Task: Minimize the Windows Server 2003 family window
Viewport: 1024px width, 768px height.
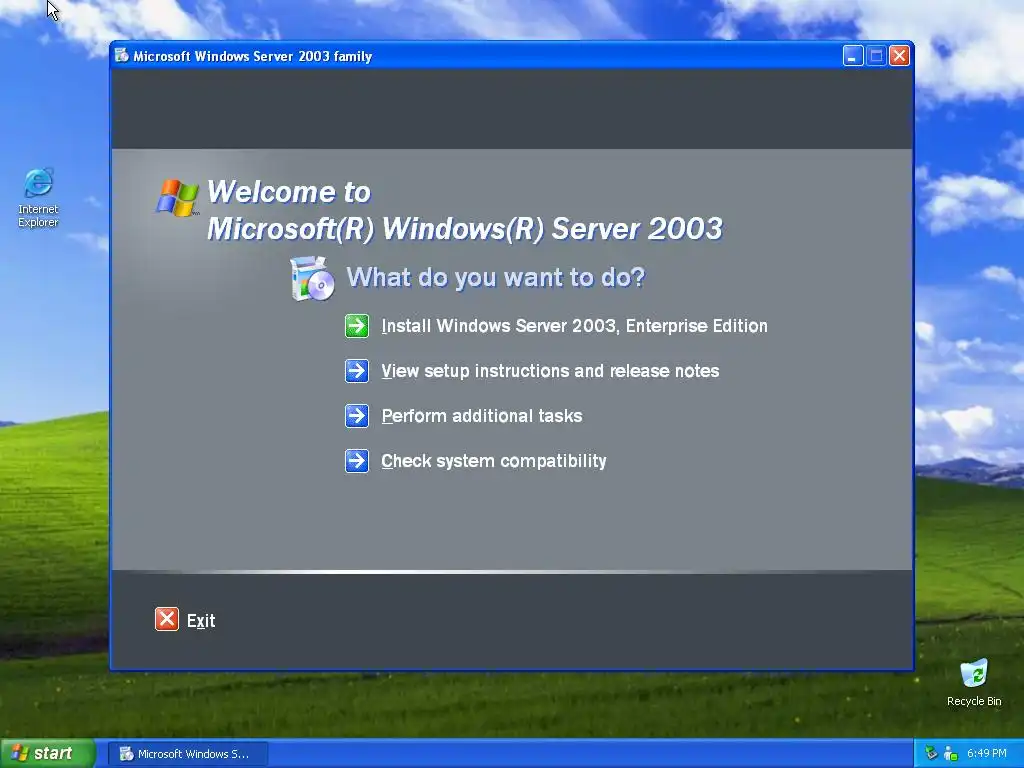Action: point(852,56)
